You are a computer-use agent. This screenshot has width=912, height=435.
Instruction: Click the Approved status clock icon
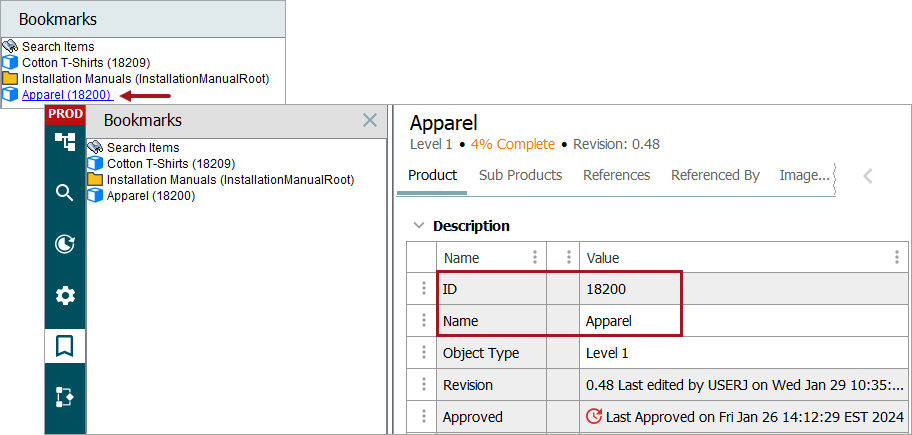click(x=594, y=417)
